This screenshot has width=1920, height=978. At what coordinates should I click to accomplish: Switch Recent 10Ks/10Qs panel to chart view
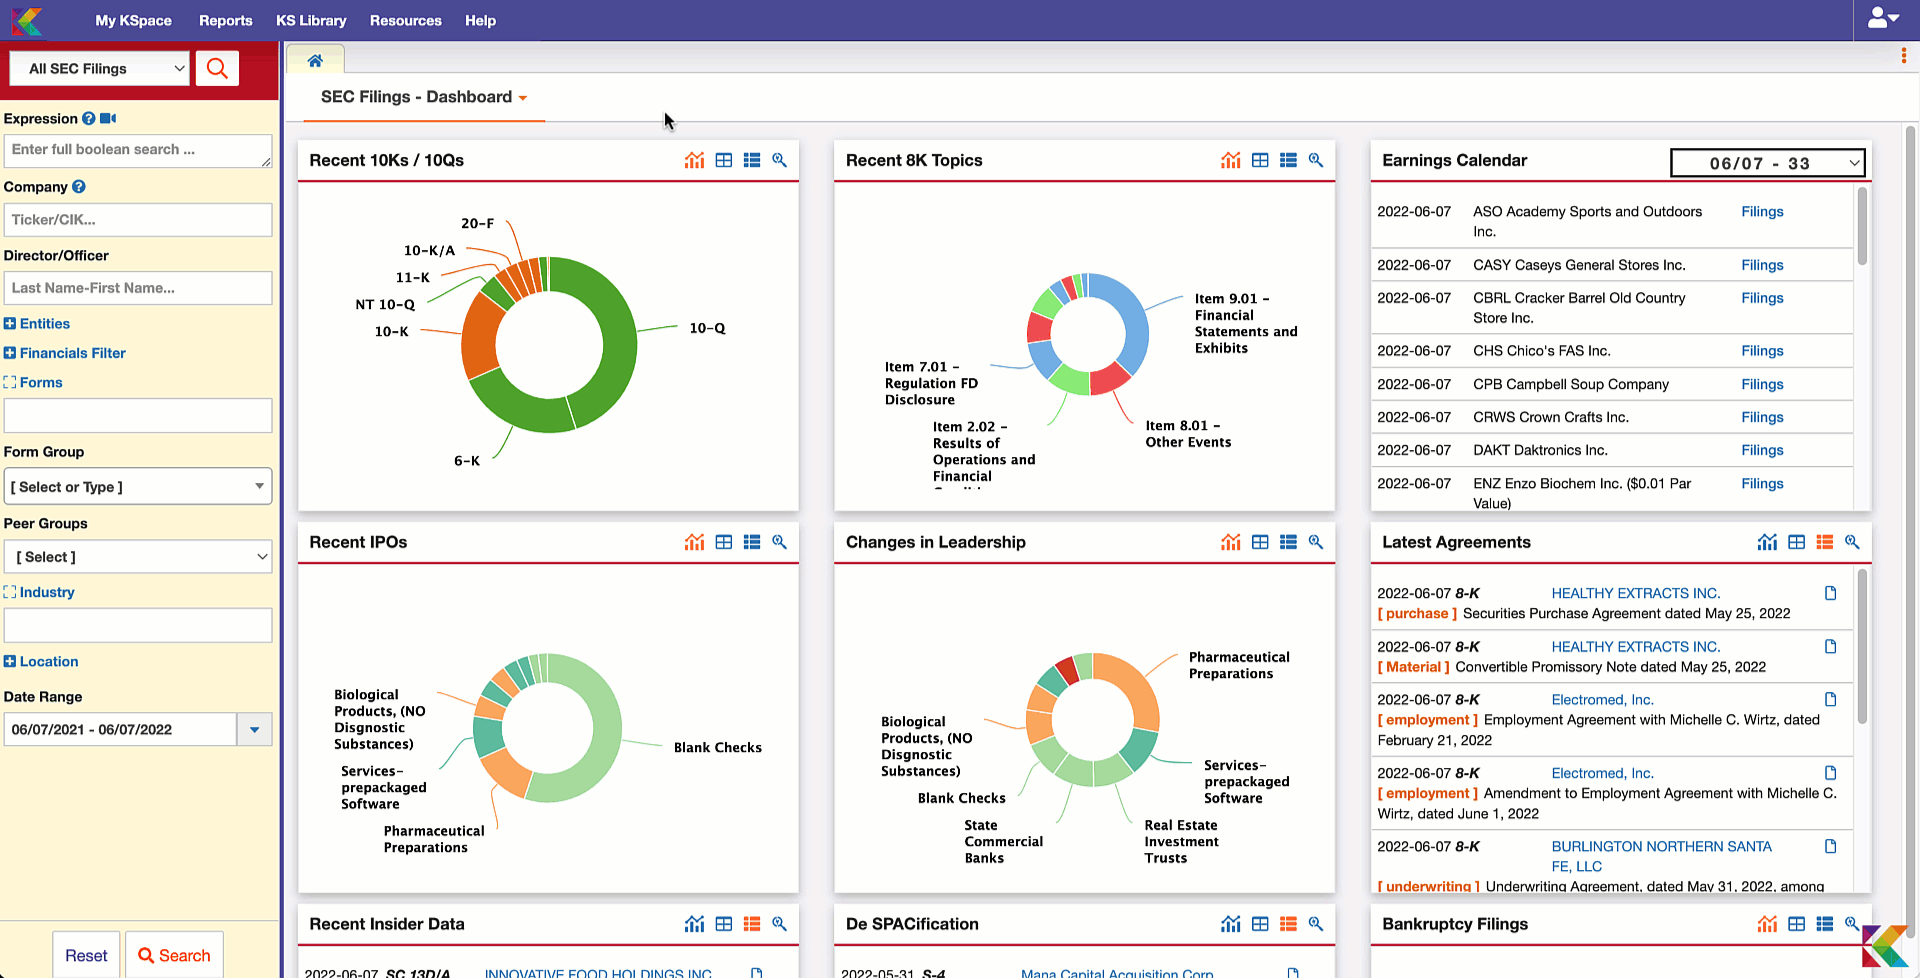tap(694, 160)
